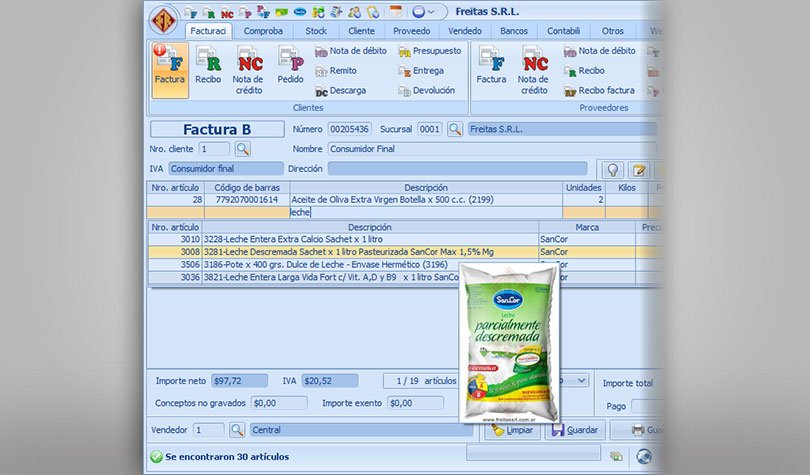Click the description cell containing 'leche'
The image size is (810, 475).
(426, 212)
